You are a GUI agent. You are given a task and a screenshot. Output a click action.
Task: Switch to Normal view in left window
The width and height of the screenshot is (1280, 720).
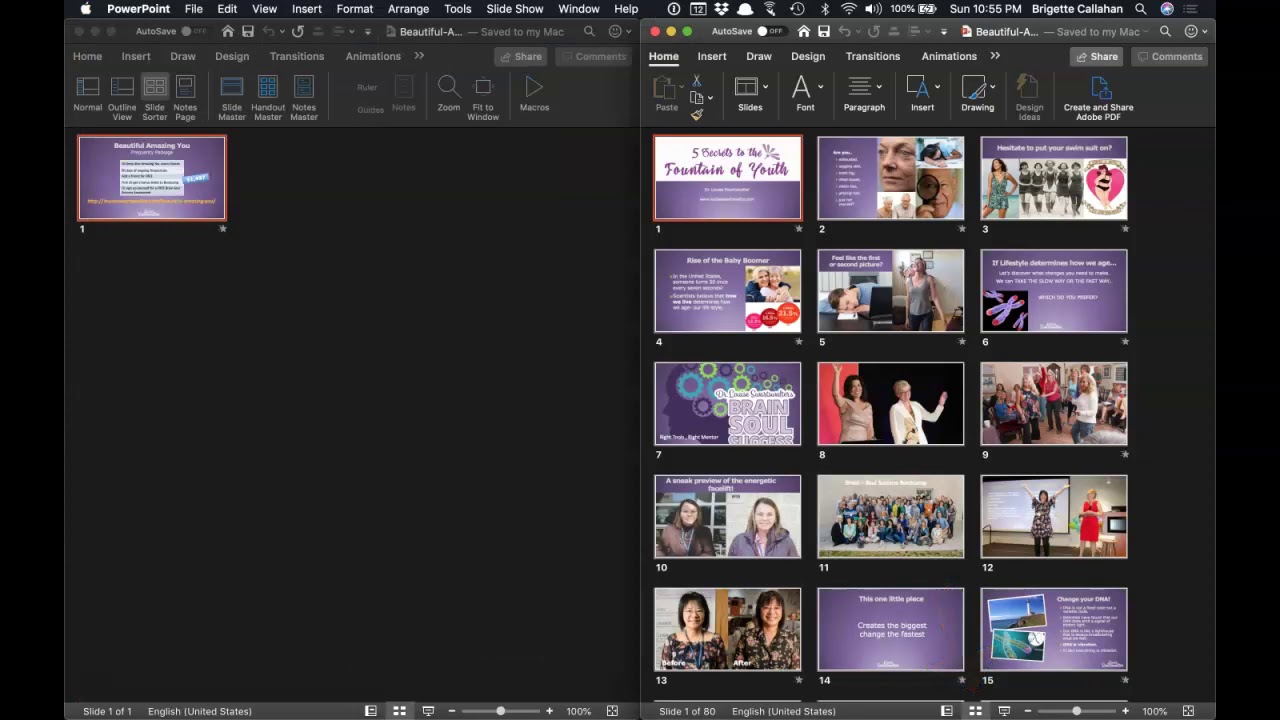(x=87, y=97)
